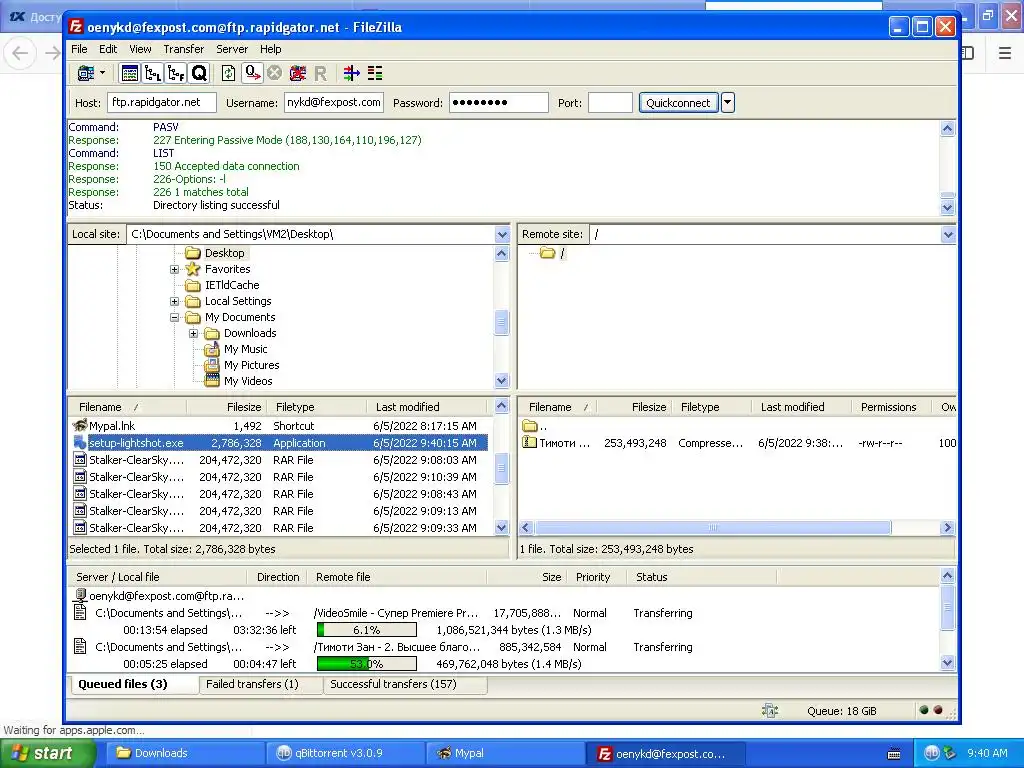1024x768 pixels.
Task: Select the My Music folder
Action: point(245,349)
